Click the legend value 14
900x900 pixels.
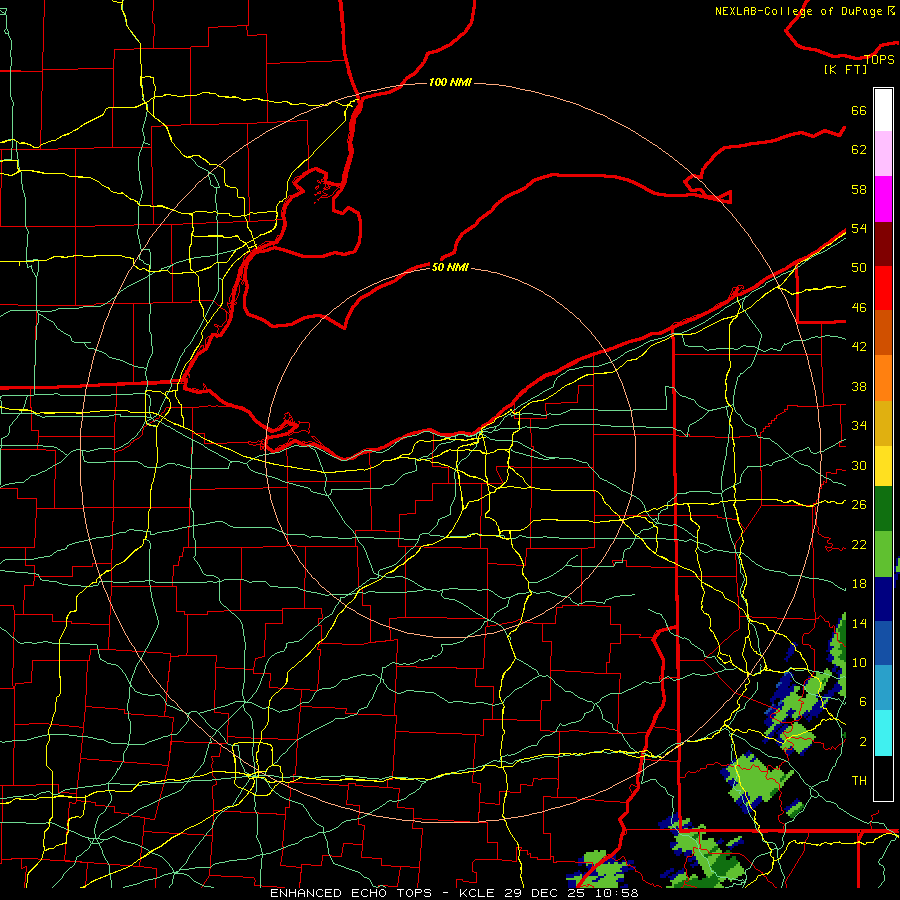[859, 623]
